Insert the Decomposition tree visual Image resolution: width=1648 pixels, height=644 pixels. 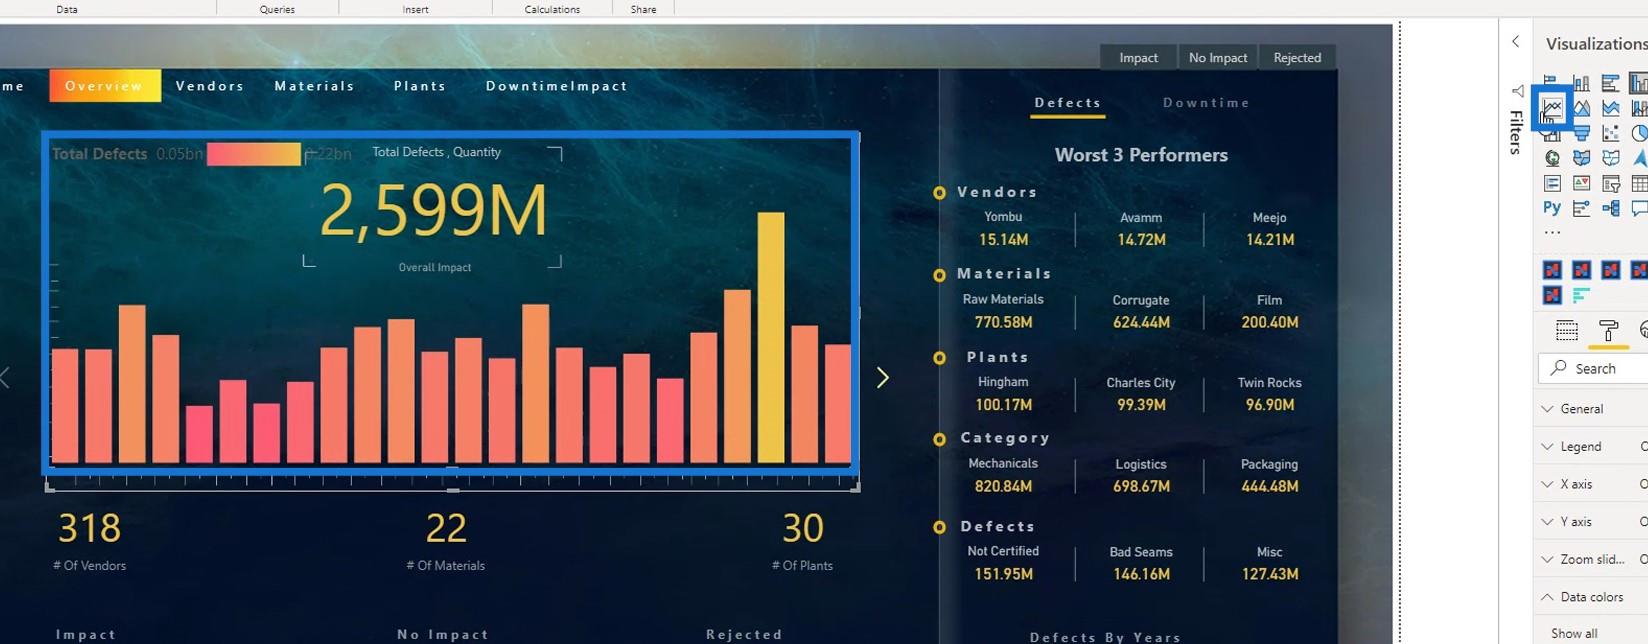(x=1610, y=208)
